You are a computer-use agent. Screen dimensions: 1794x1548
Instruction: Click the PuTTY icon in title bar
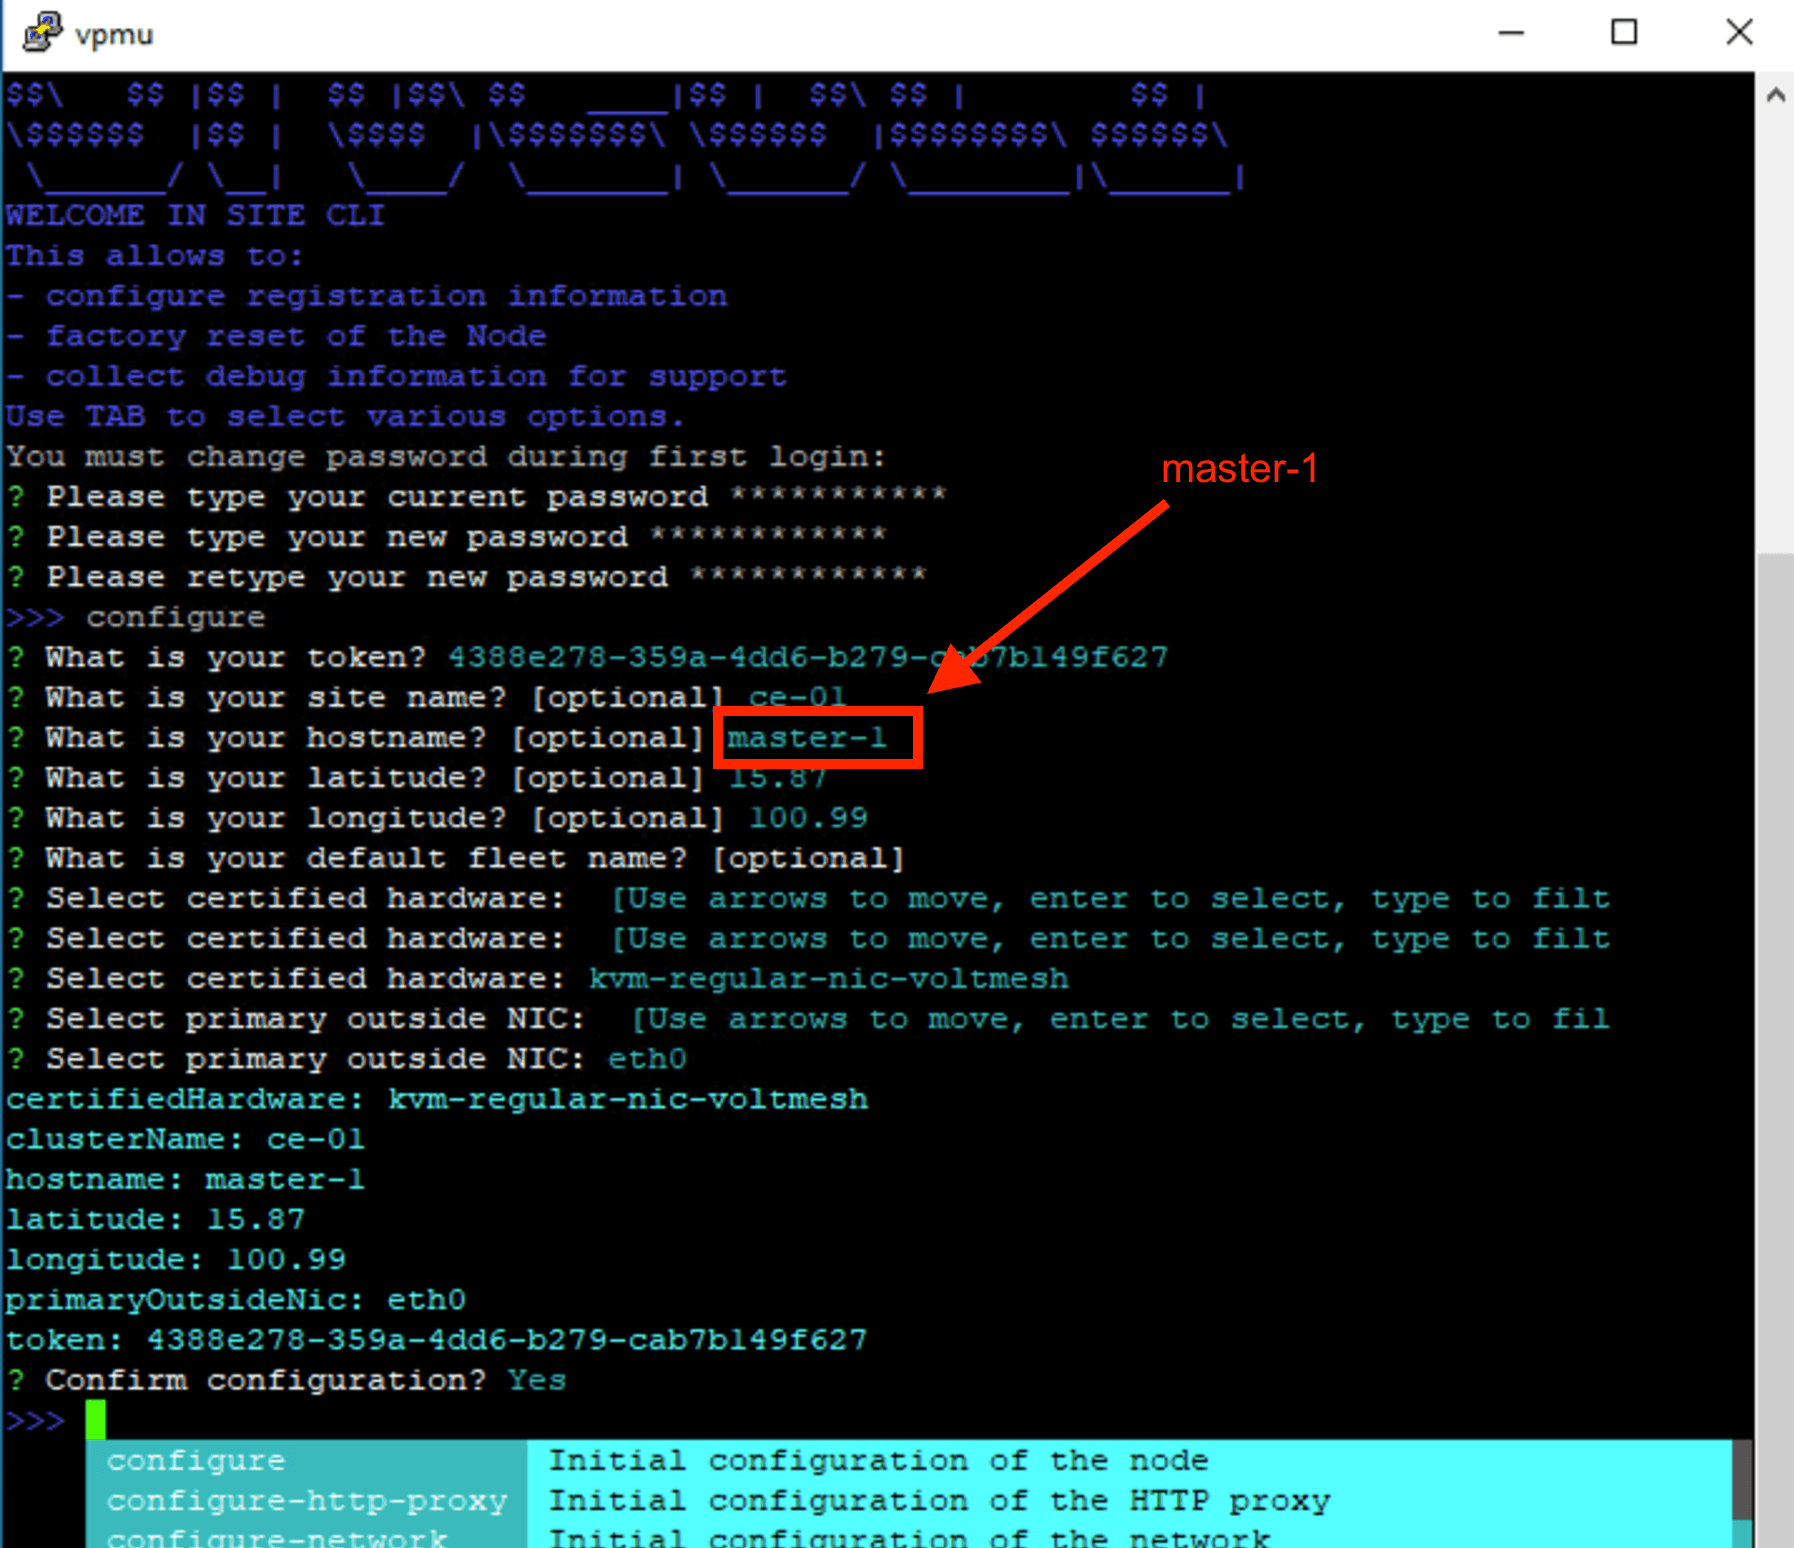point(42,32)
